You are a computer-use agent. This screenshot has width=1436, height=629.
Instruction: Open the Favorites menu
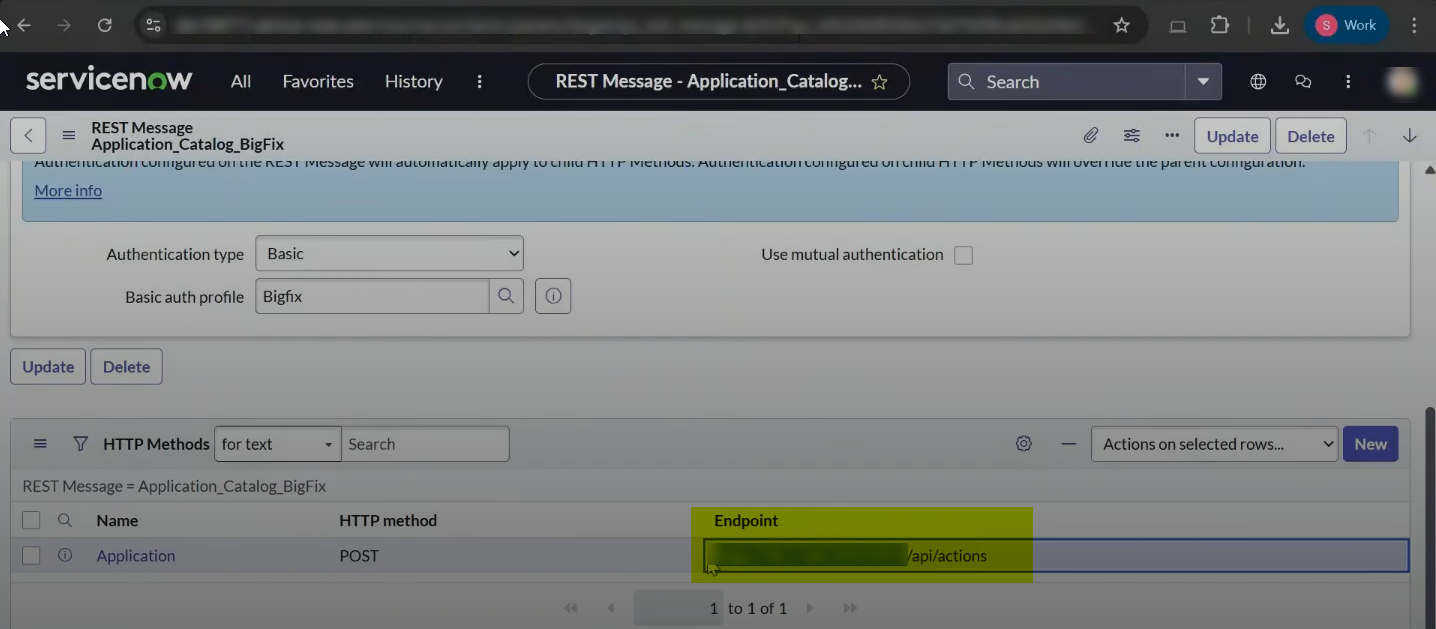pyautogui.click(x=318, y=82)
